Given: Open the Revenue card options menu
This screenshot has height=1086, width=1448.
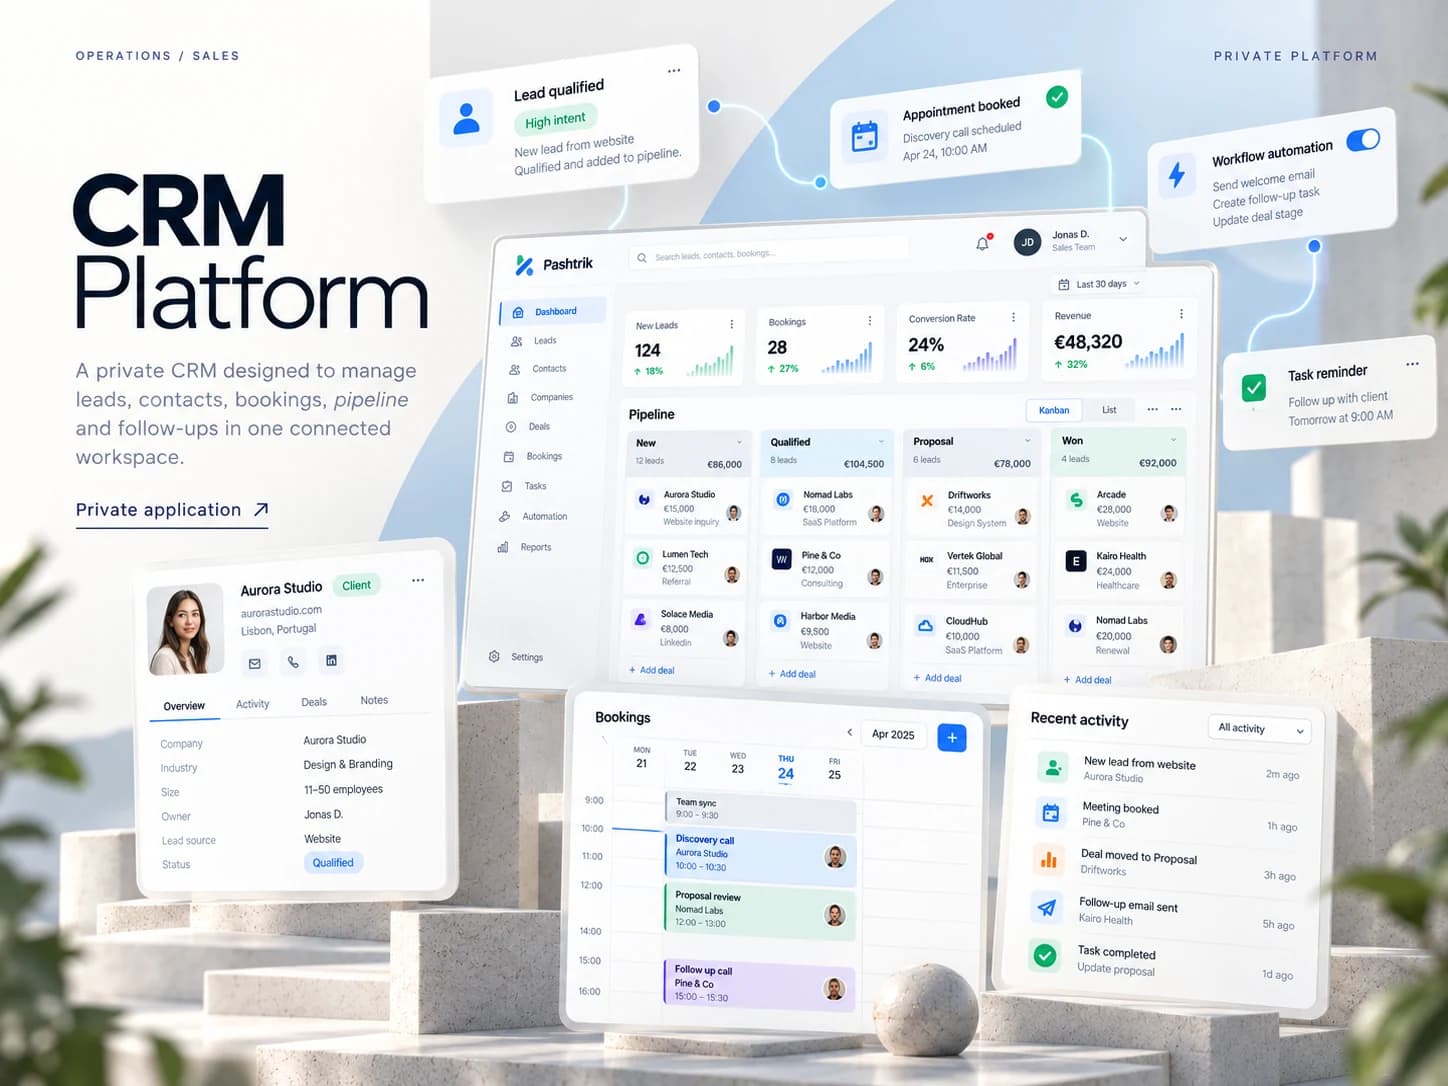Looking at the screenshot, I should (1181, 314).
